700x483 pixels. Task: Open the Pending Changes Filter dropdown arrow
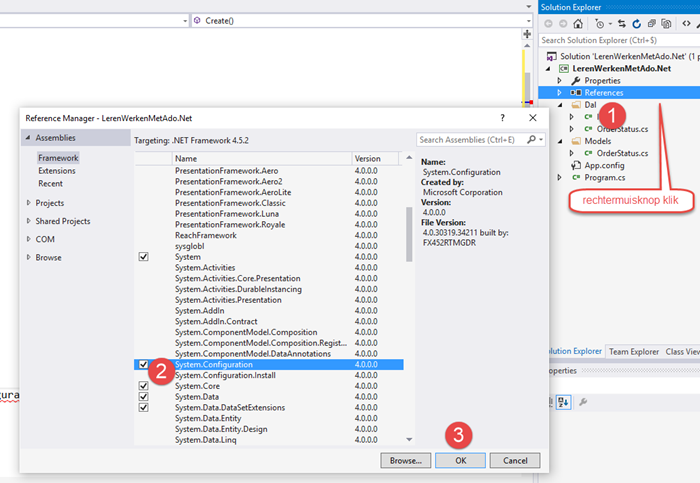coord(610,24)
